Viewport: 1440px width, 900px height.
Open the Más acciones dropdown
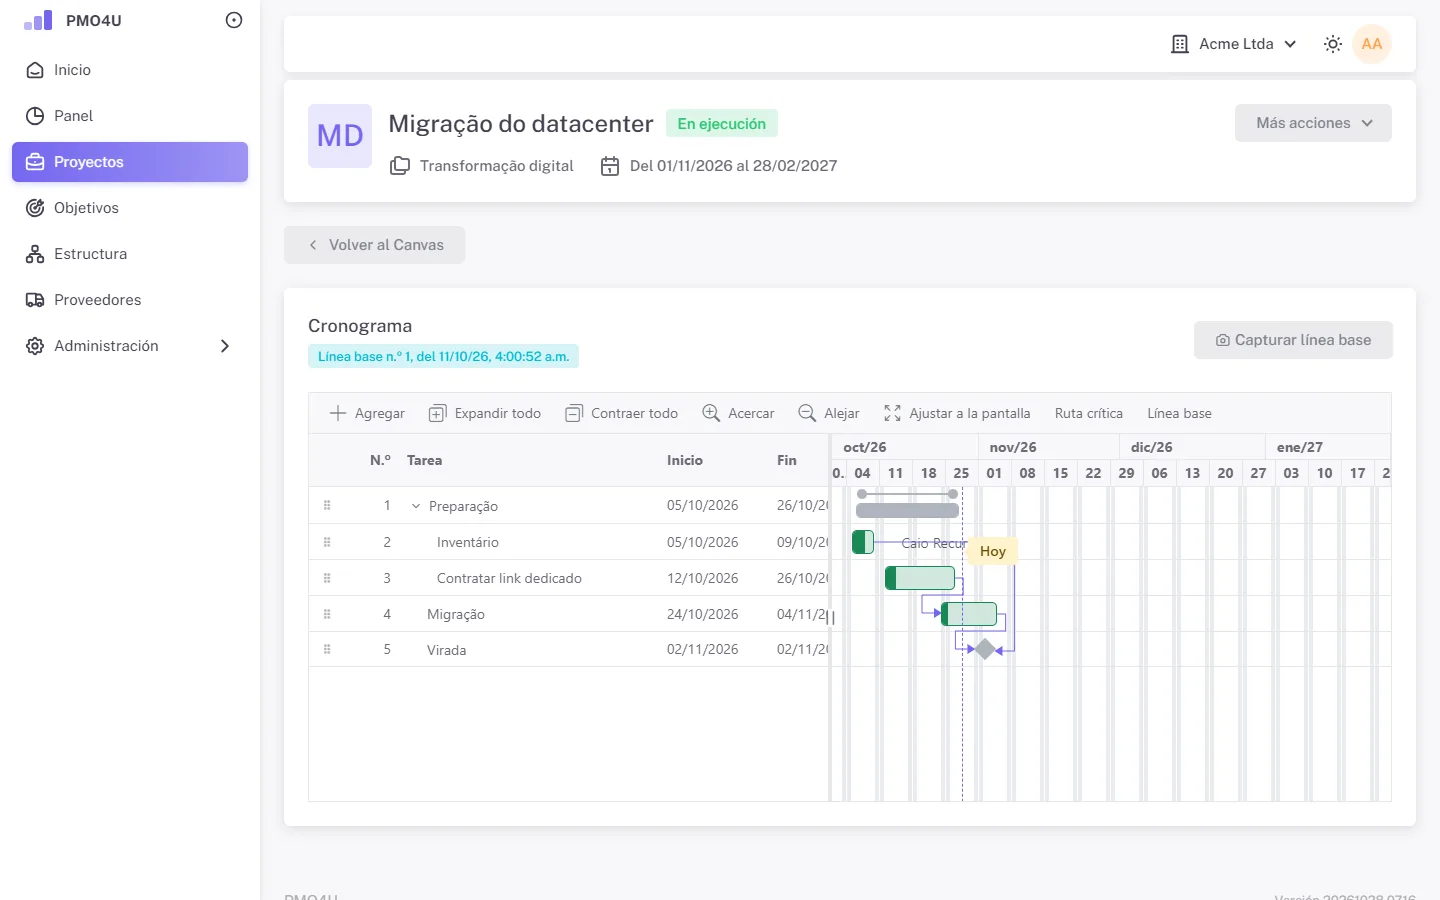1313,123
